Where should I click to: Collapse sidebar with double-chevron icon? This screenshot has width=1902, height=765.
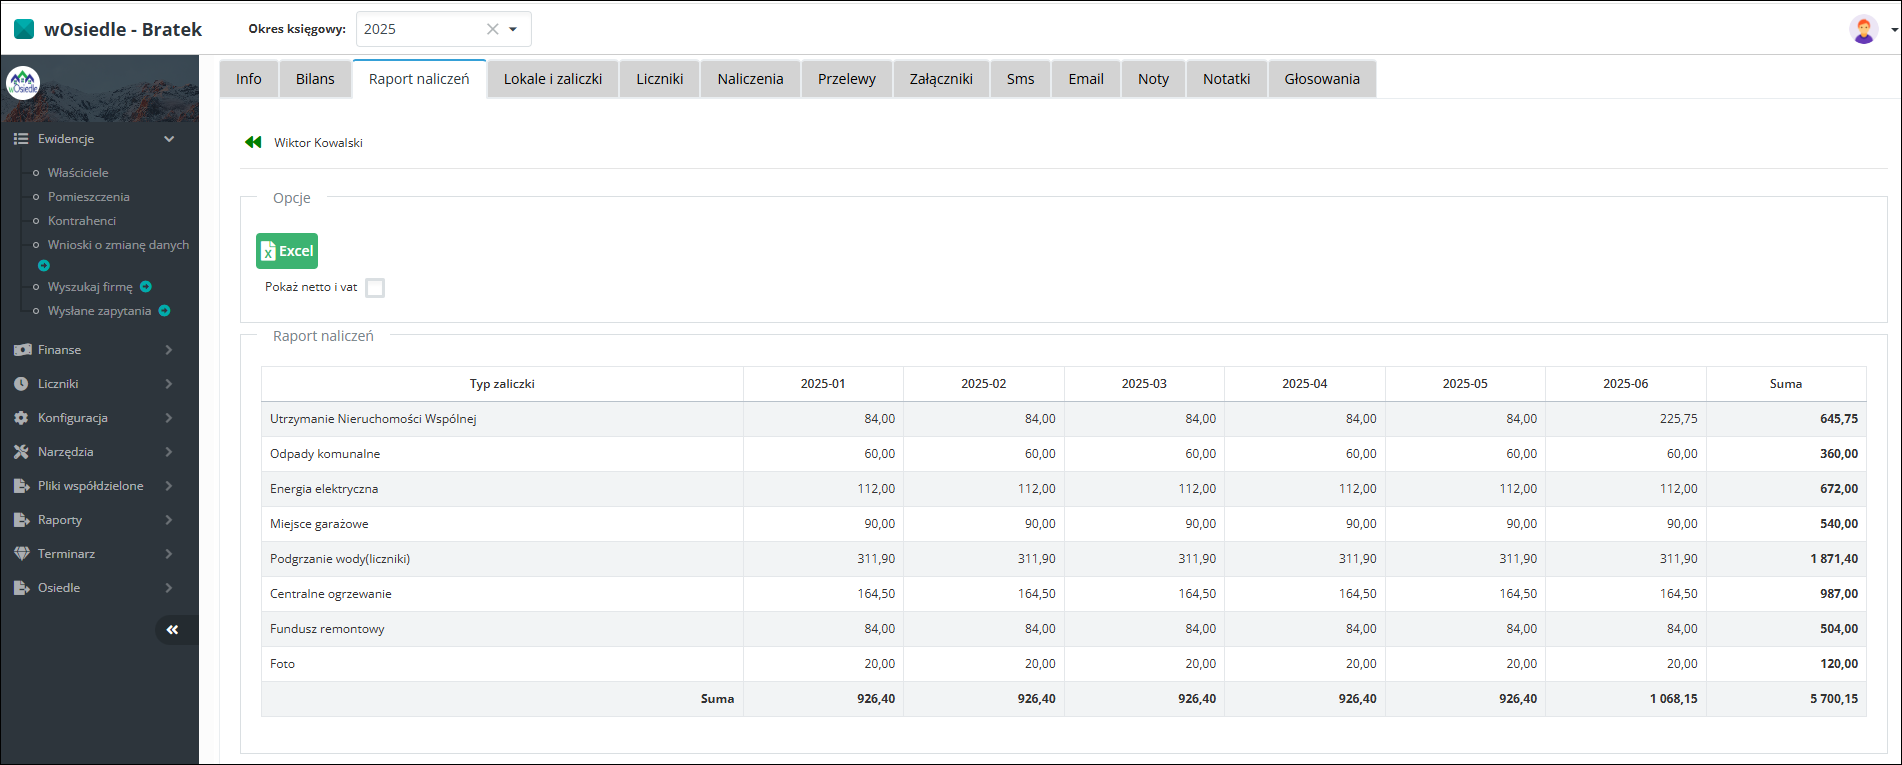point(172,629)
